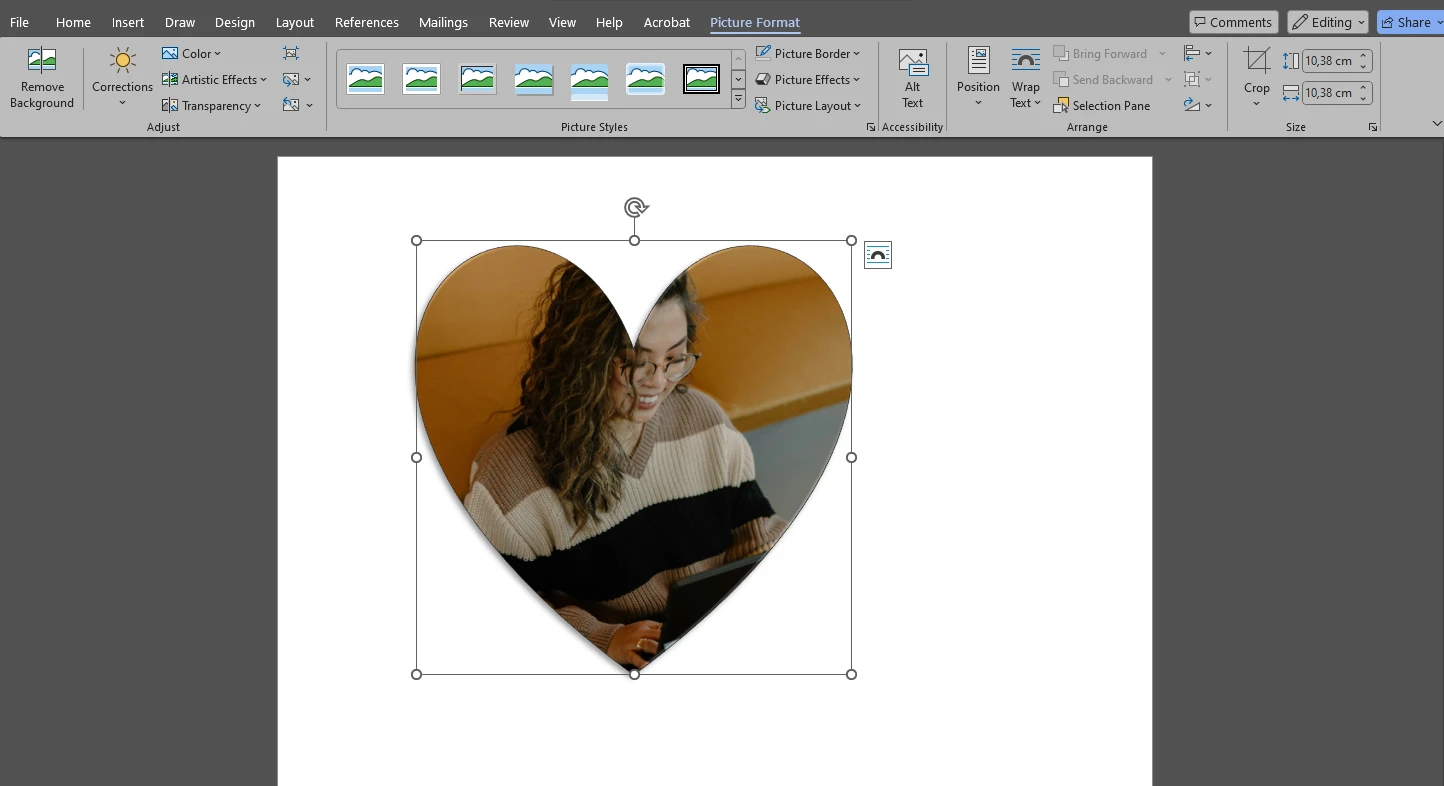Image resolution: width=1444 pixels, height=786 pixels.
Task: Increase shape height with up stepper
Action: point(1364,56)
